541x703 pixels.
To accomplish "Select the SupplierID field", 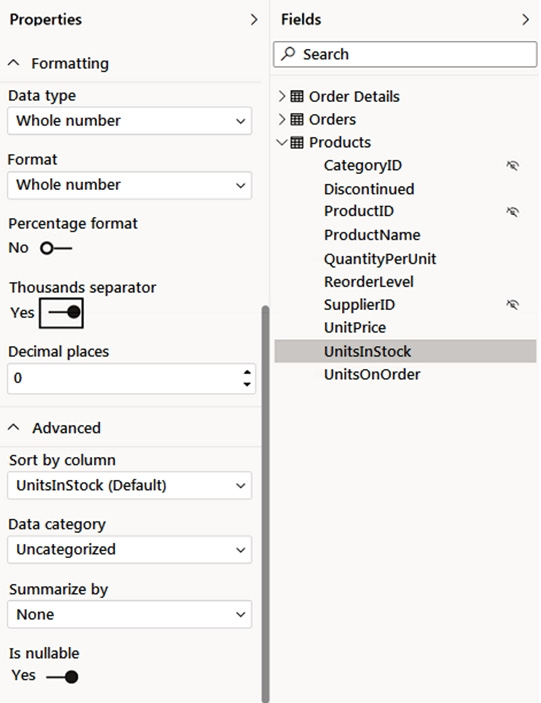I will pyautogui.click(x=359, y=305).
